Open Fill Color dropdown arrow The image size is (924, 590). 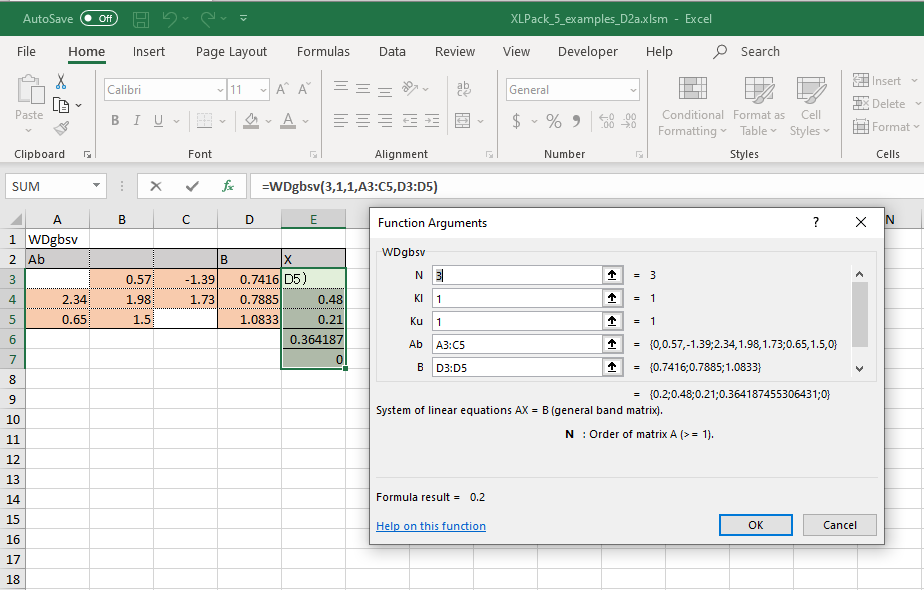click(x=268, y=121)
